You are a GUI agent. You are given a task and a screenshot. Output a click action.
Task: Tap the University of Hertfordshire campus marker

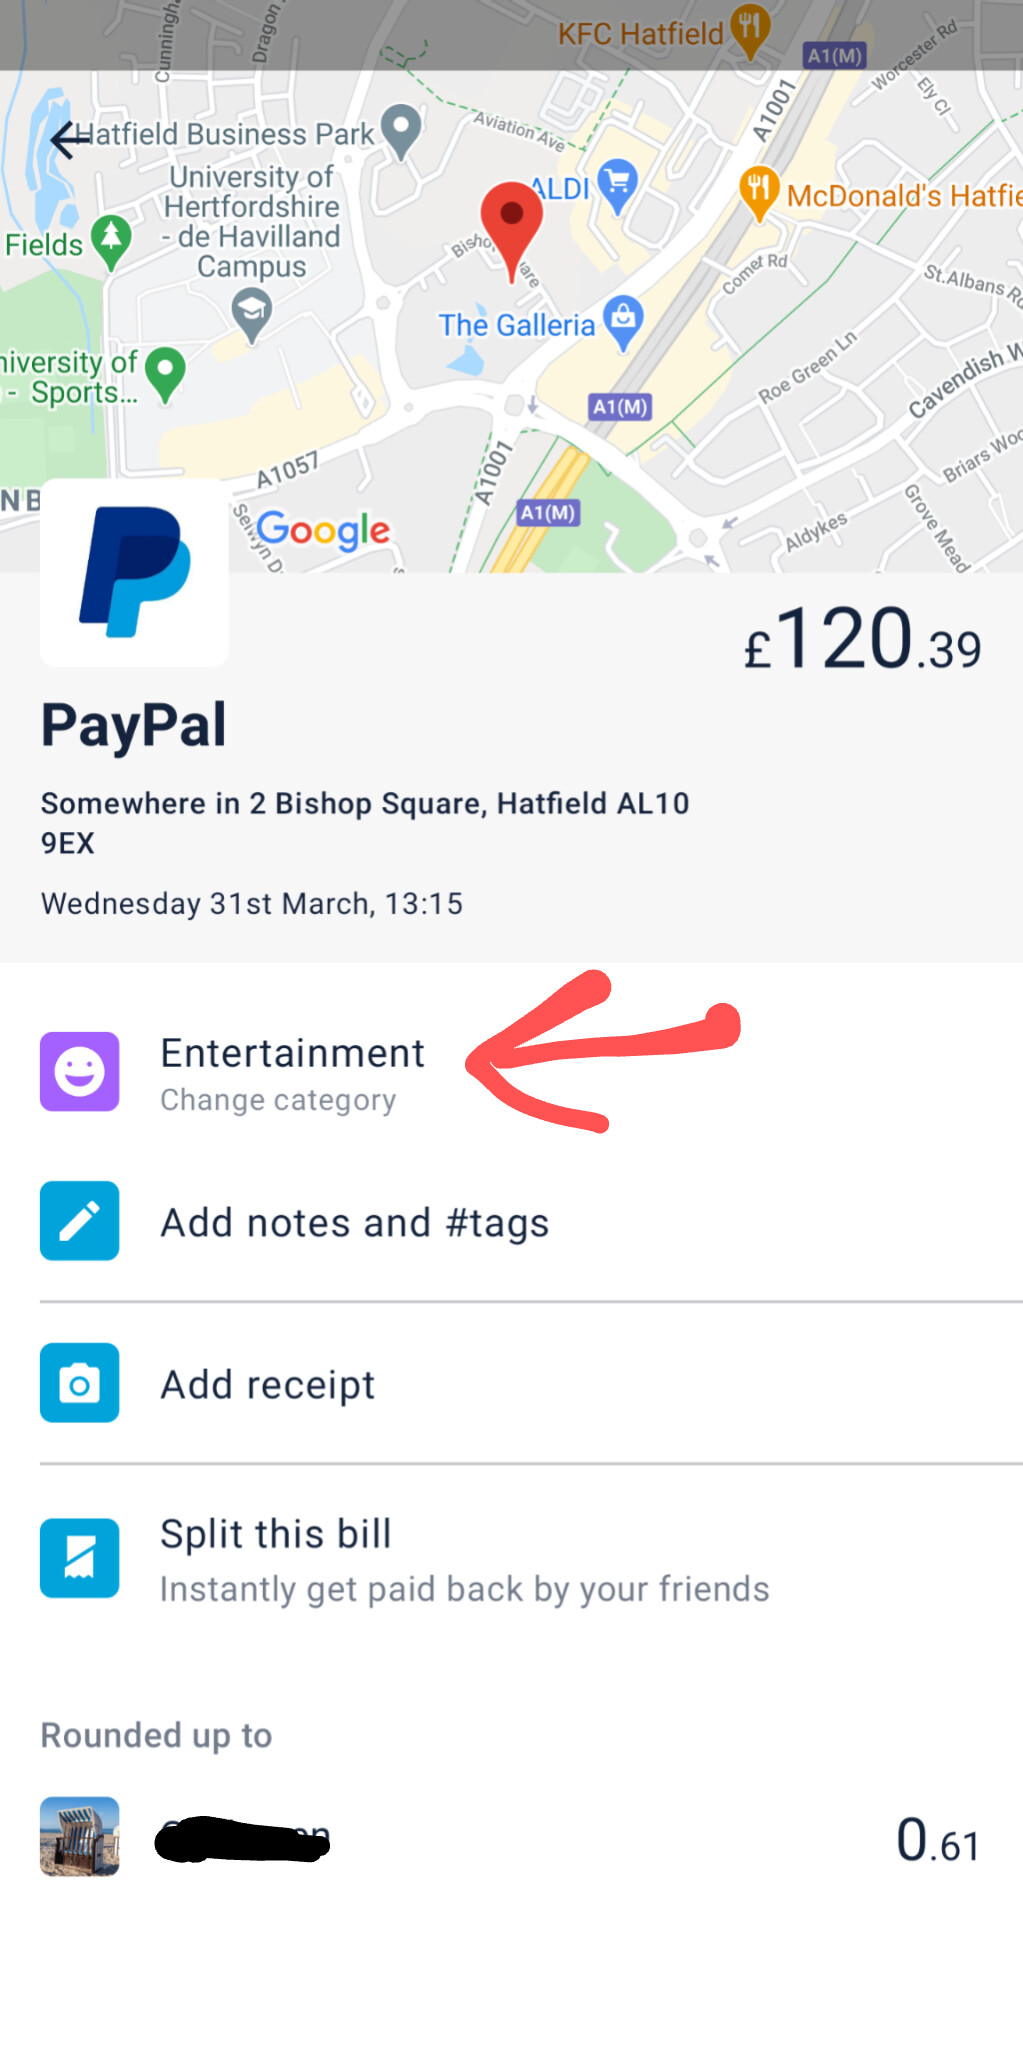(252, 313)
